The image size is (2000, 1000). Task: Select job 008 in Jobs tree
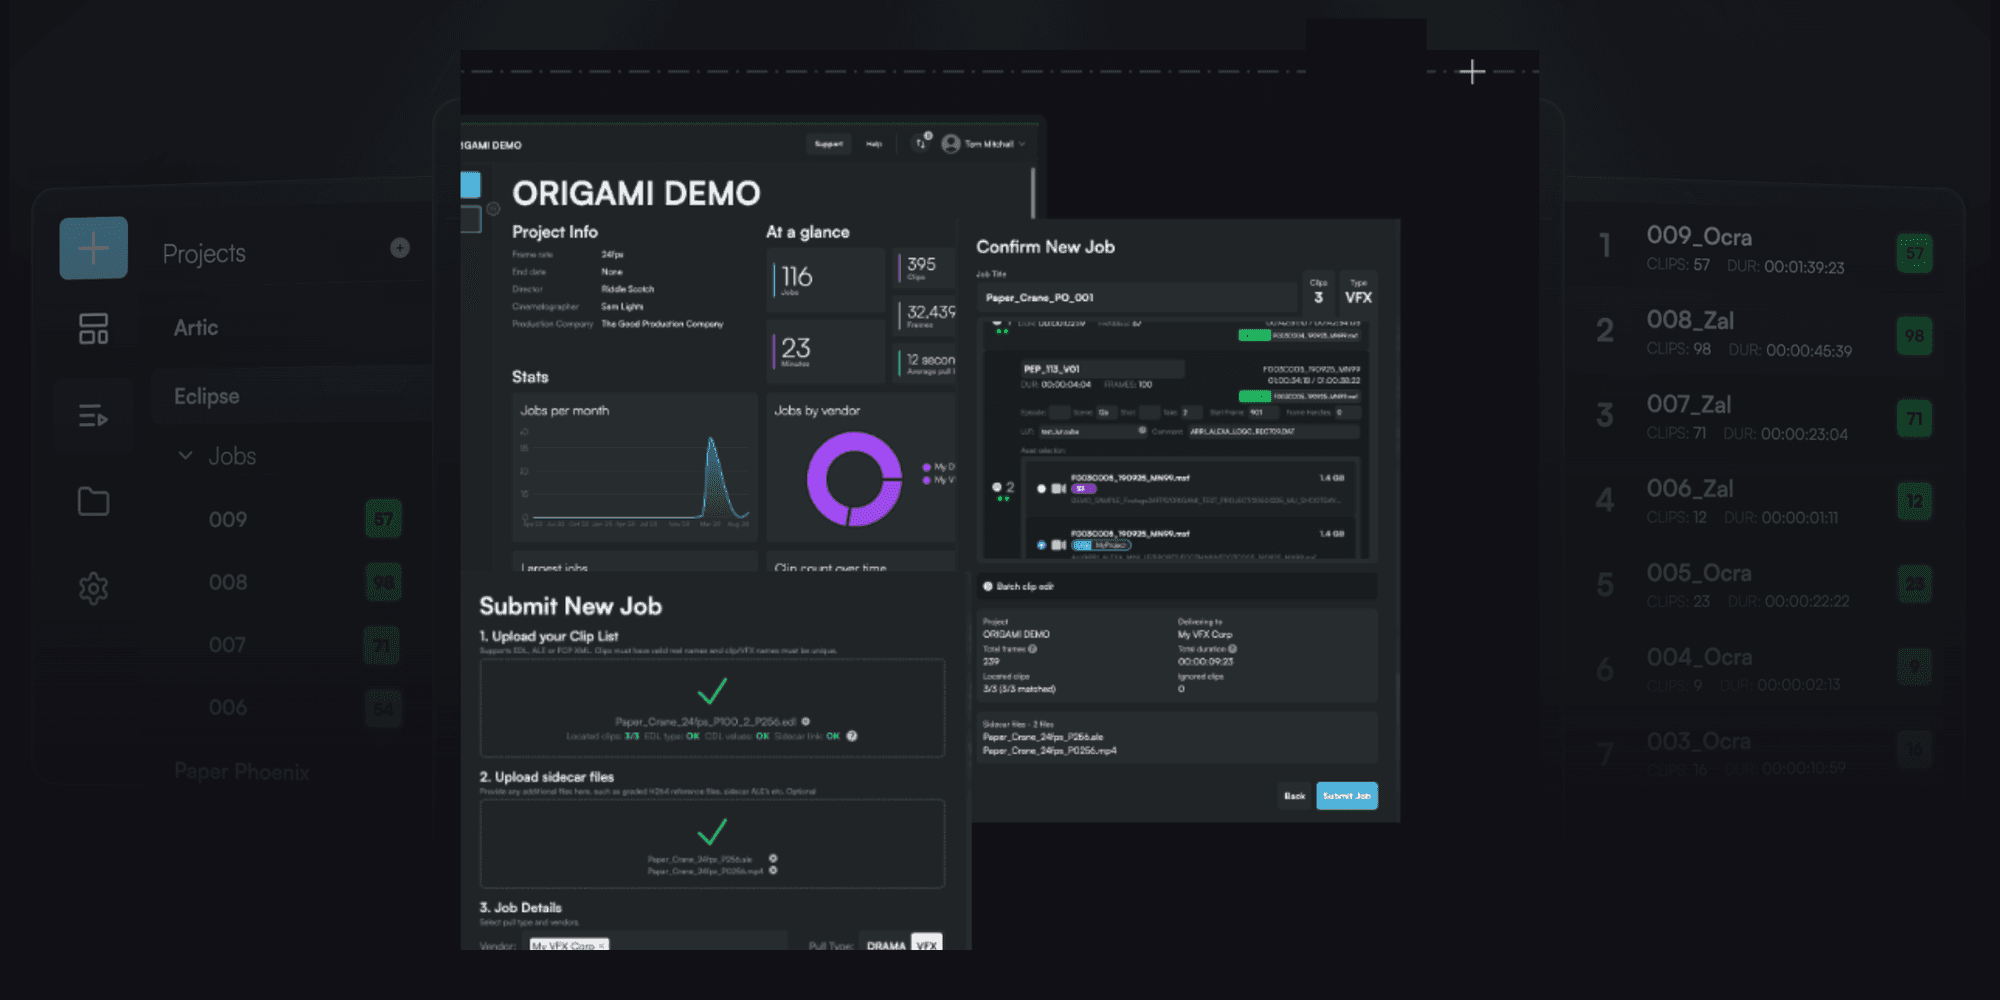coord(228,582)
